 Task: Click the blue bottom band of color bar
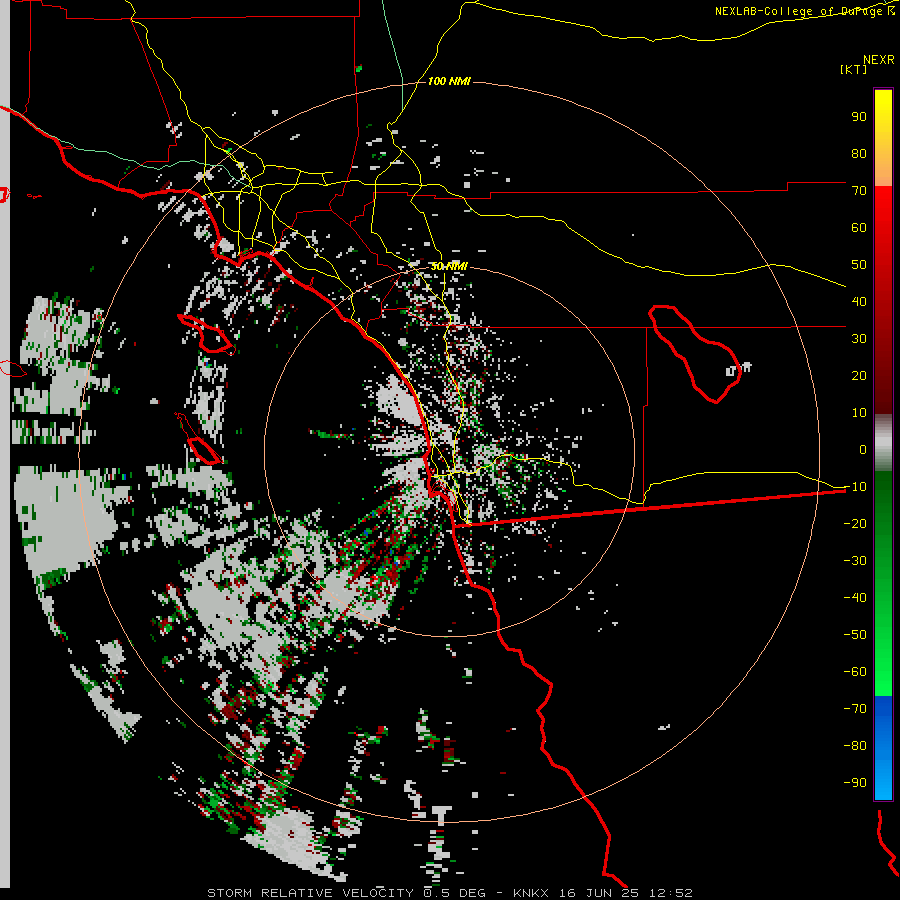pyautogui.click(x=883, y=748)
